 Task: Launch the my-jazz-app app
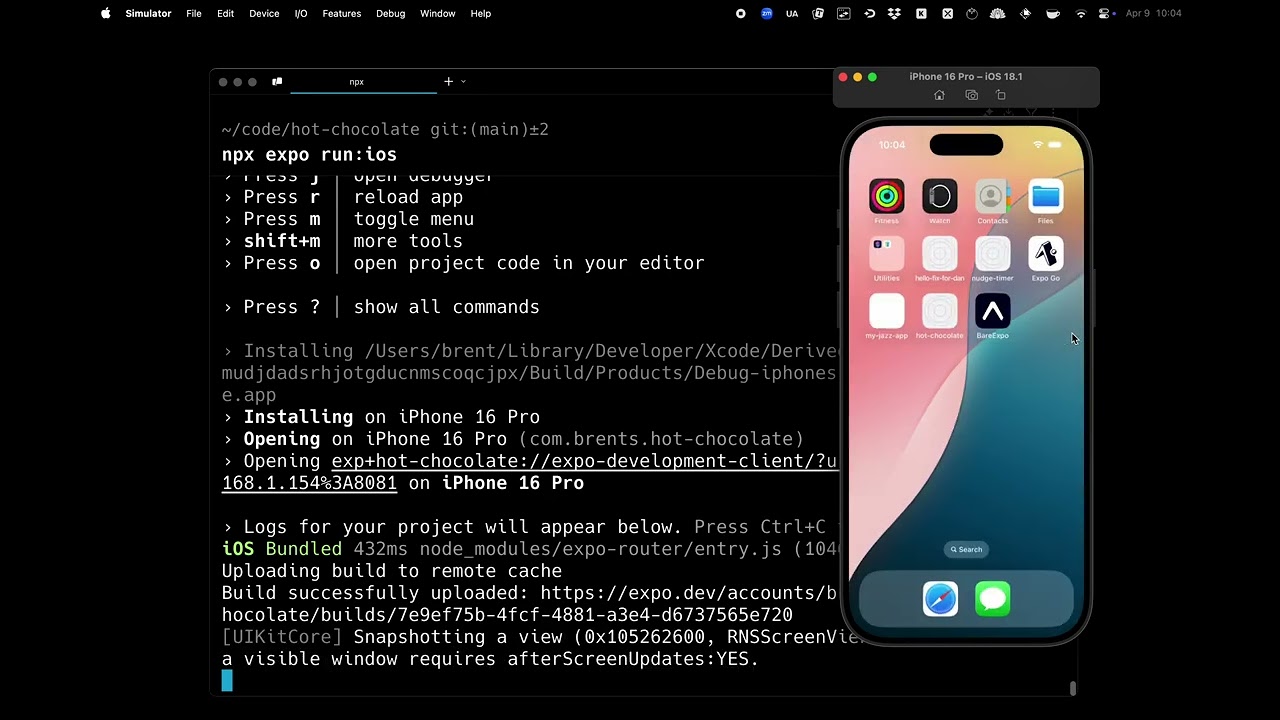click(x=886, y=311)
